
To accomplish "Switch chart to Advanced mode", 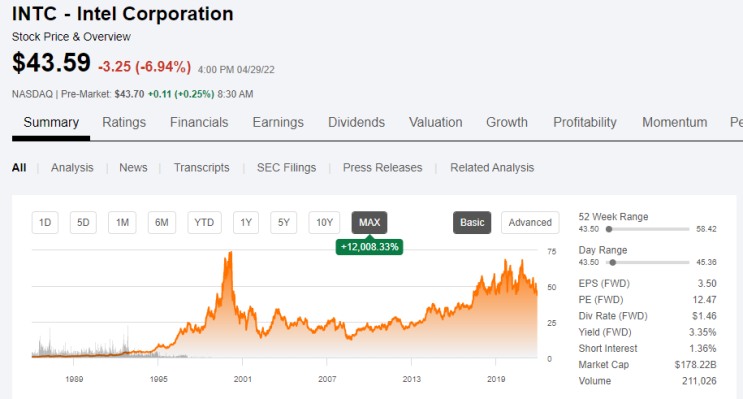I will click(x=530, y=223).
